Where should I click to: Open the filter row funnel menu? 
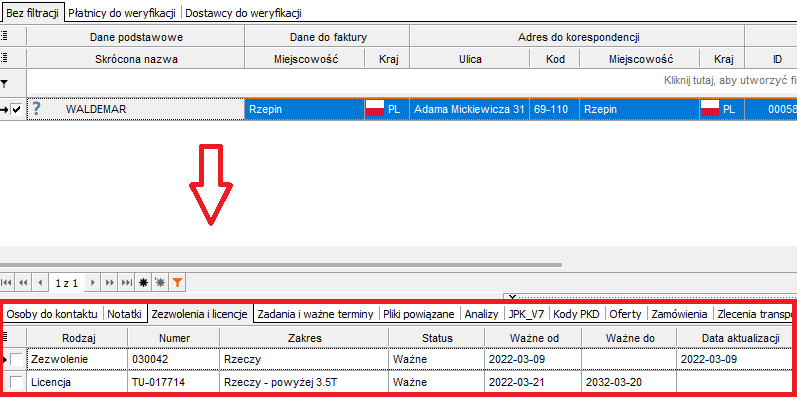point(6,82)
